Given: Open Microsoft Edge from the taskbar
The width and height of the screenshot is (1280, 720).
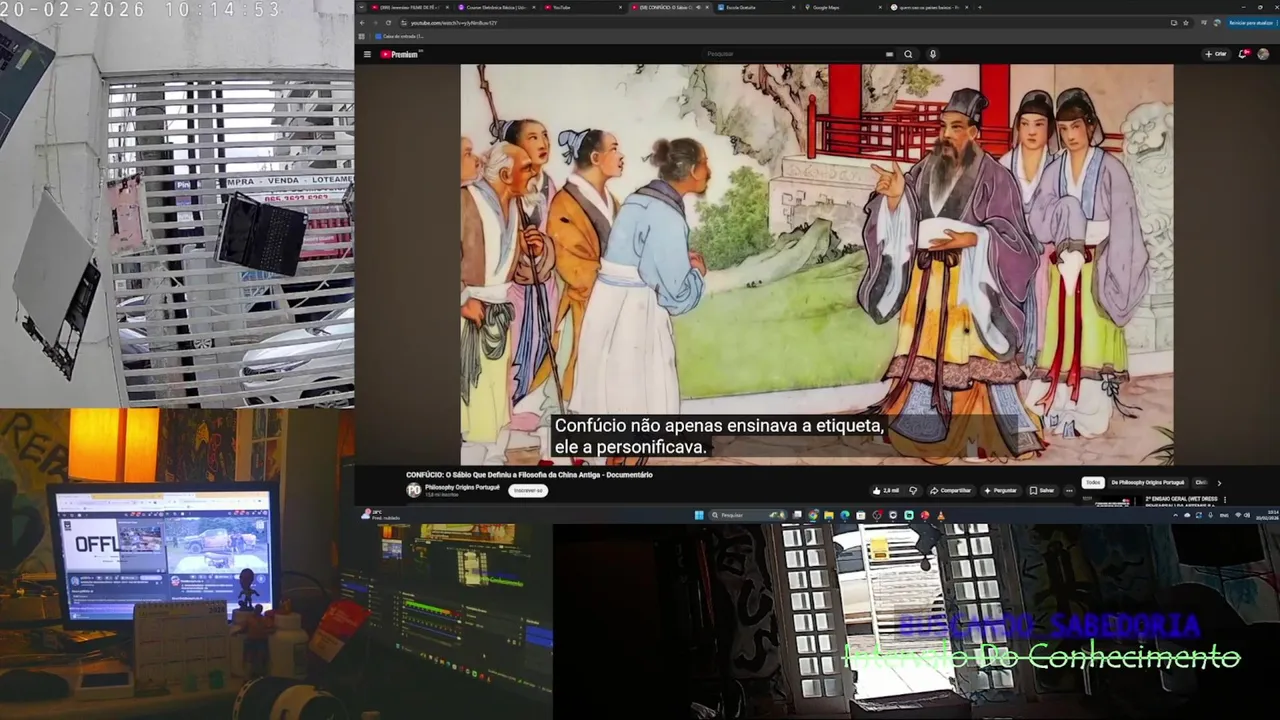Looking at the screenshot, I should click(845, 515).
